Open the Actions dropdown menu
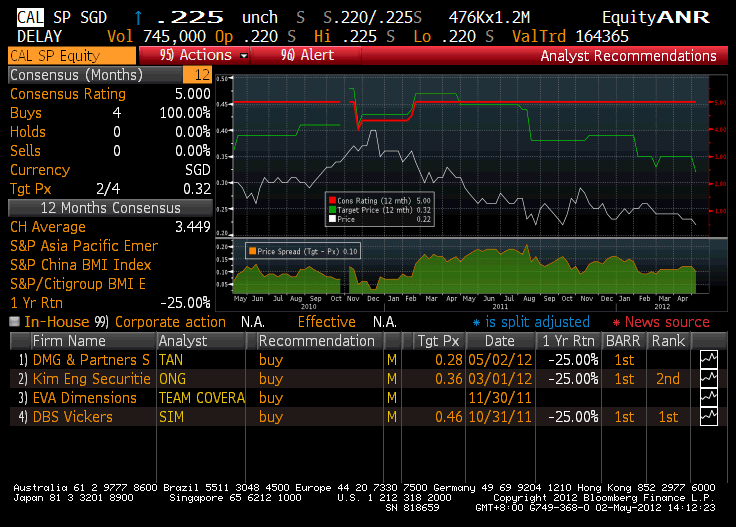 pyautogui.click(x=194, y=55)
